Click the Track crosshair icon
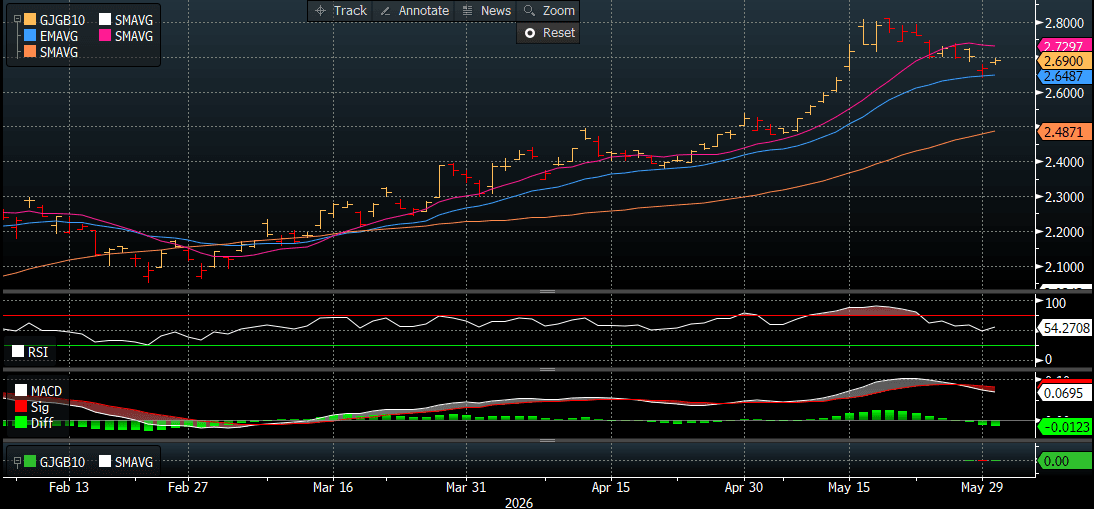Viewport: 1094px width, 509px height. coord(320,10)
